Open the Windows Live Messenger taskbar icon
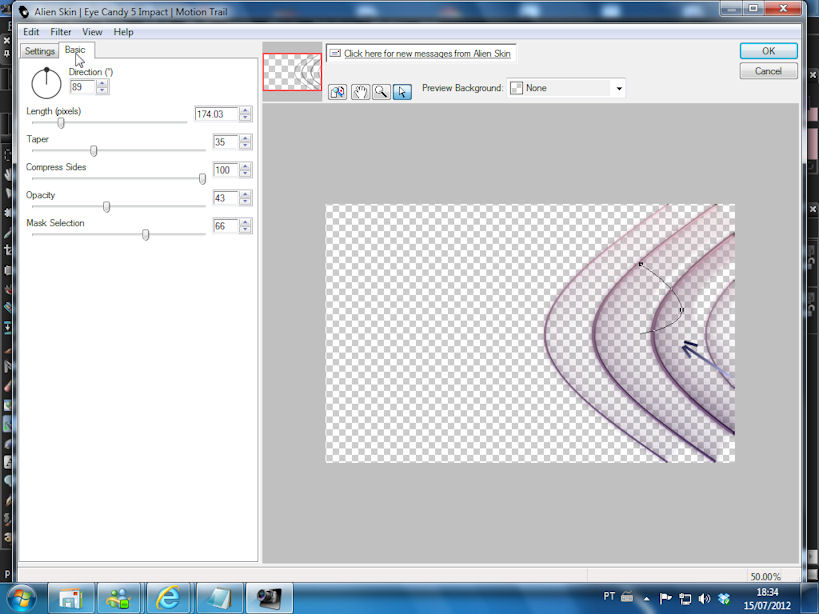 [119, 598]
